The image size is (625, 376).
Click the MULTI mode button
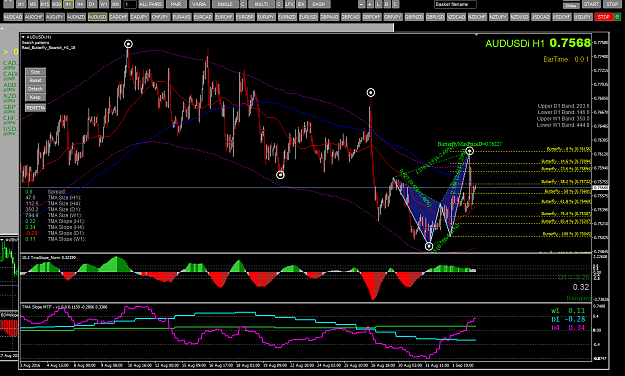point(261,4)
